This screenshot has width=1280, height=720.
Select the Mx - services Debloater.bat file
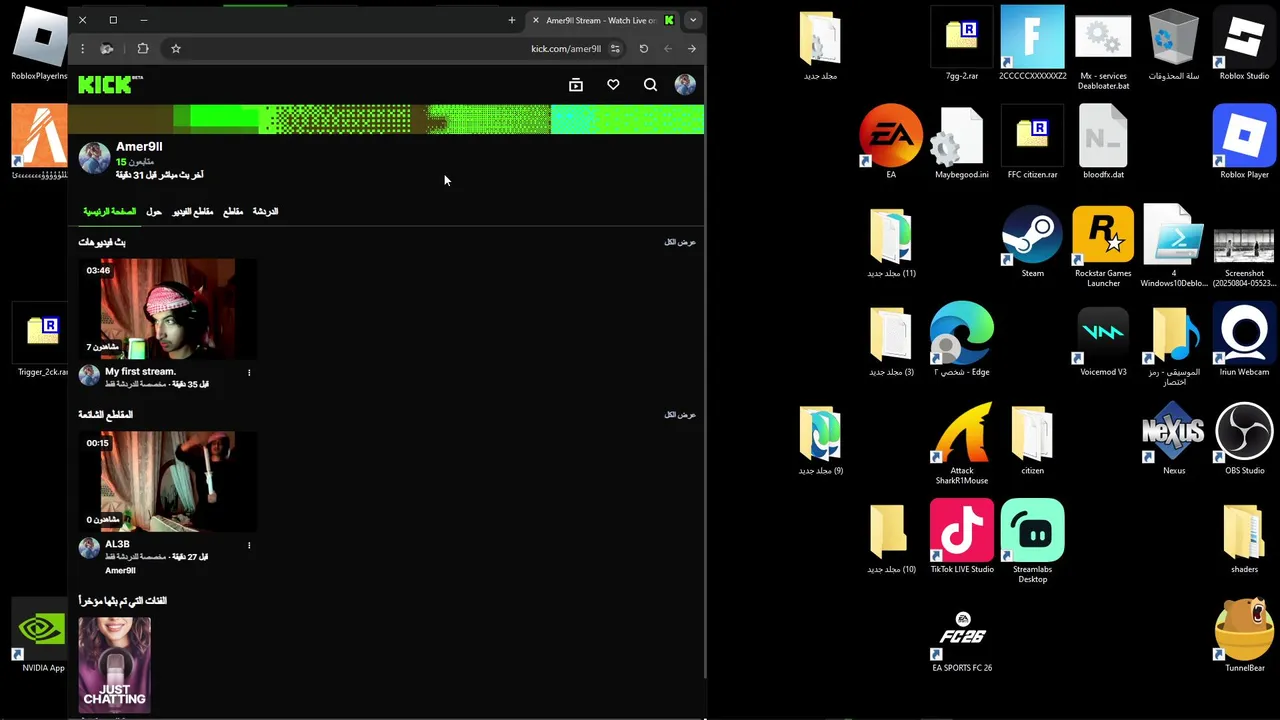tap(1103, 50)
